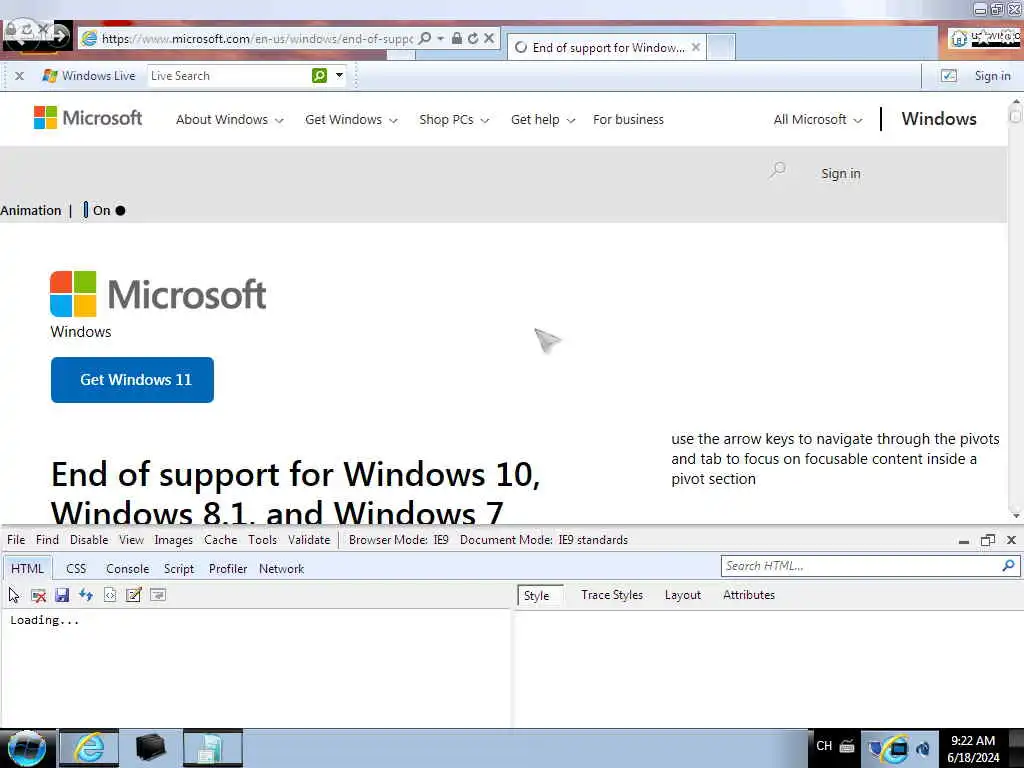Viewport: 1024px width, 768px height.
Task: Click the Windows brand link in the header
Action: tap(939, 119)
